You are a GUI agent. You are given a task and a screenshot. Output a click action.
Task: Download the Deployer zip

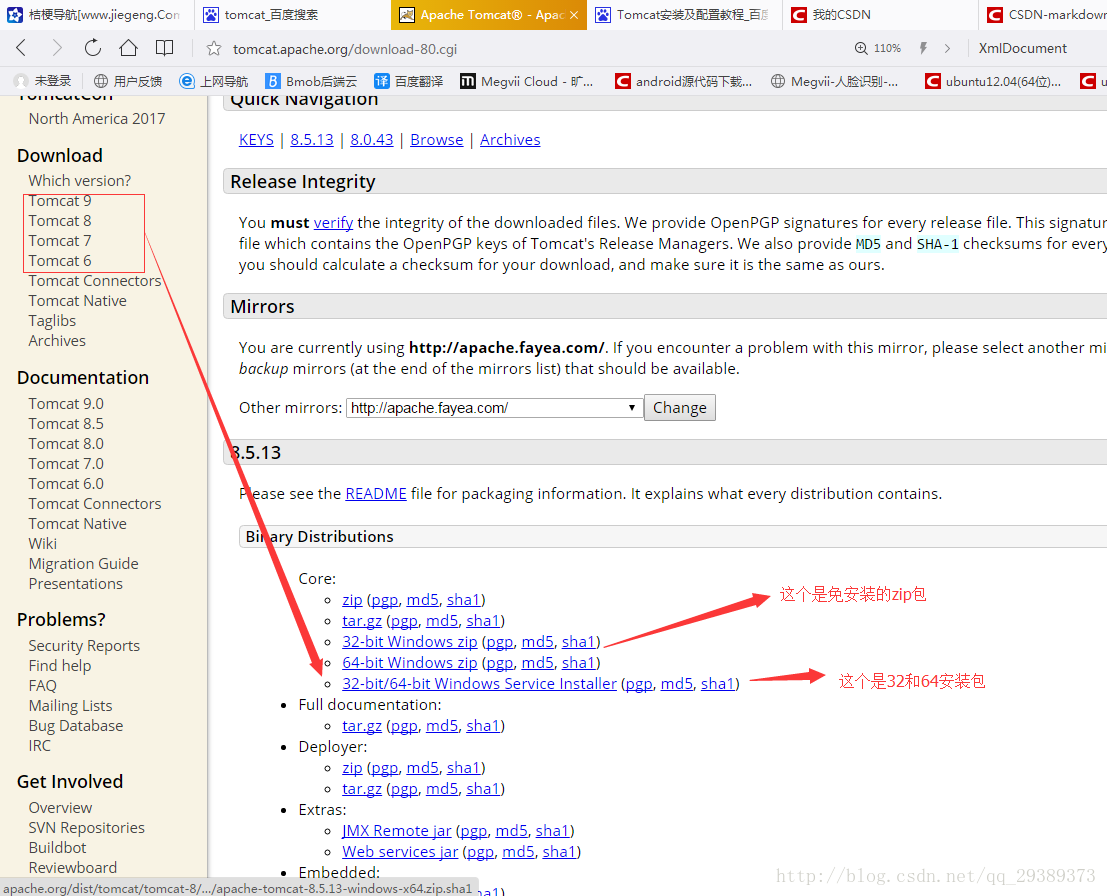tap(352, 767)
